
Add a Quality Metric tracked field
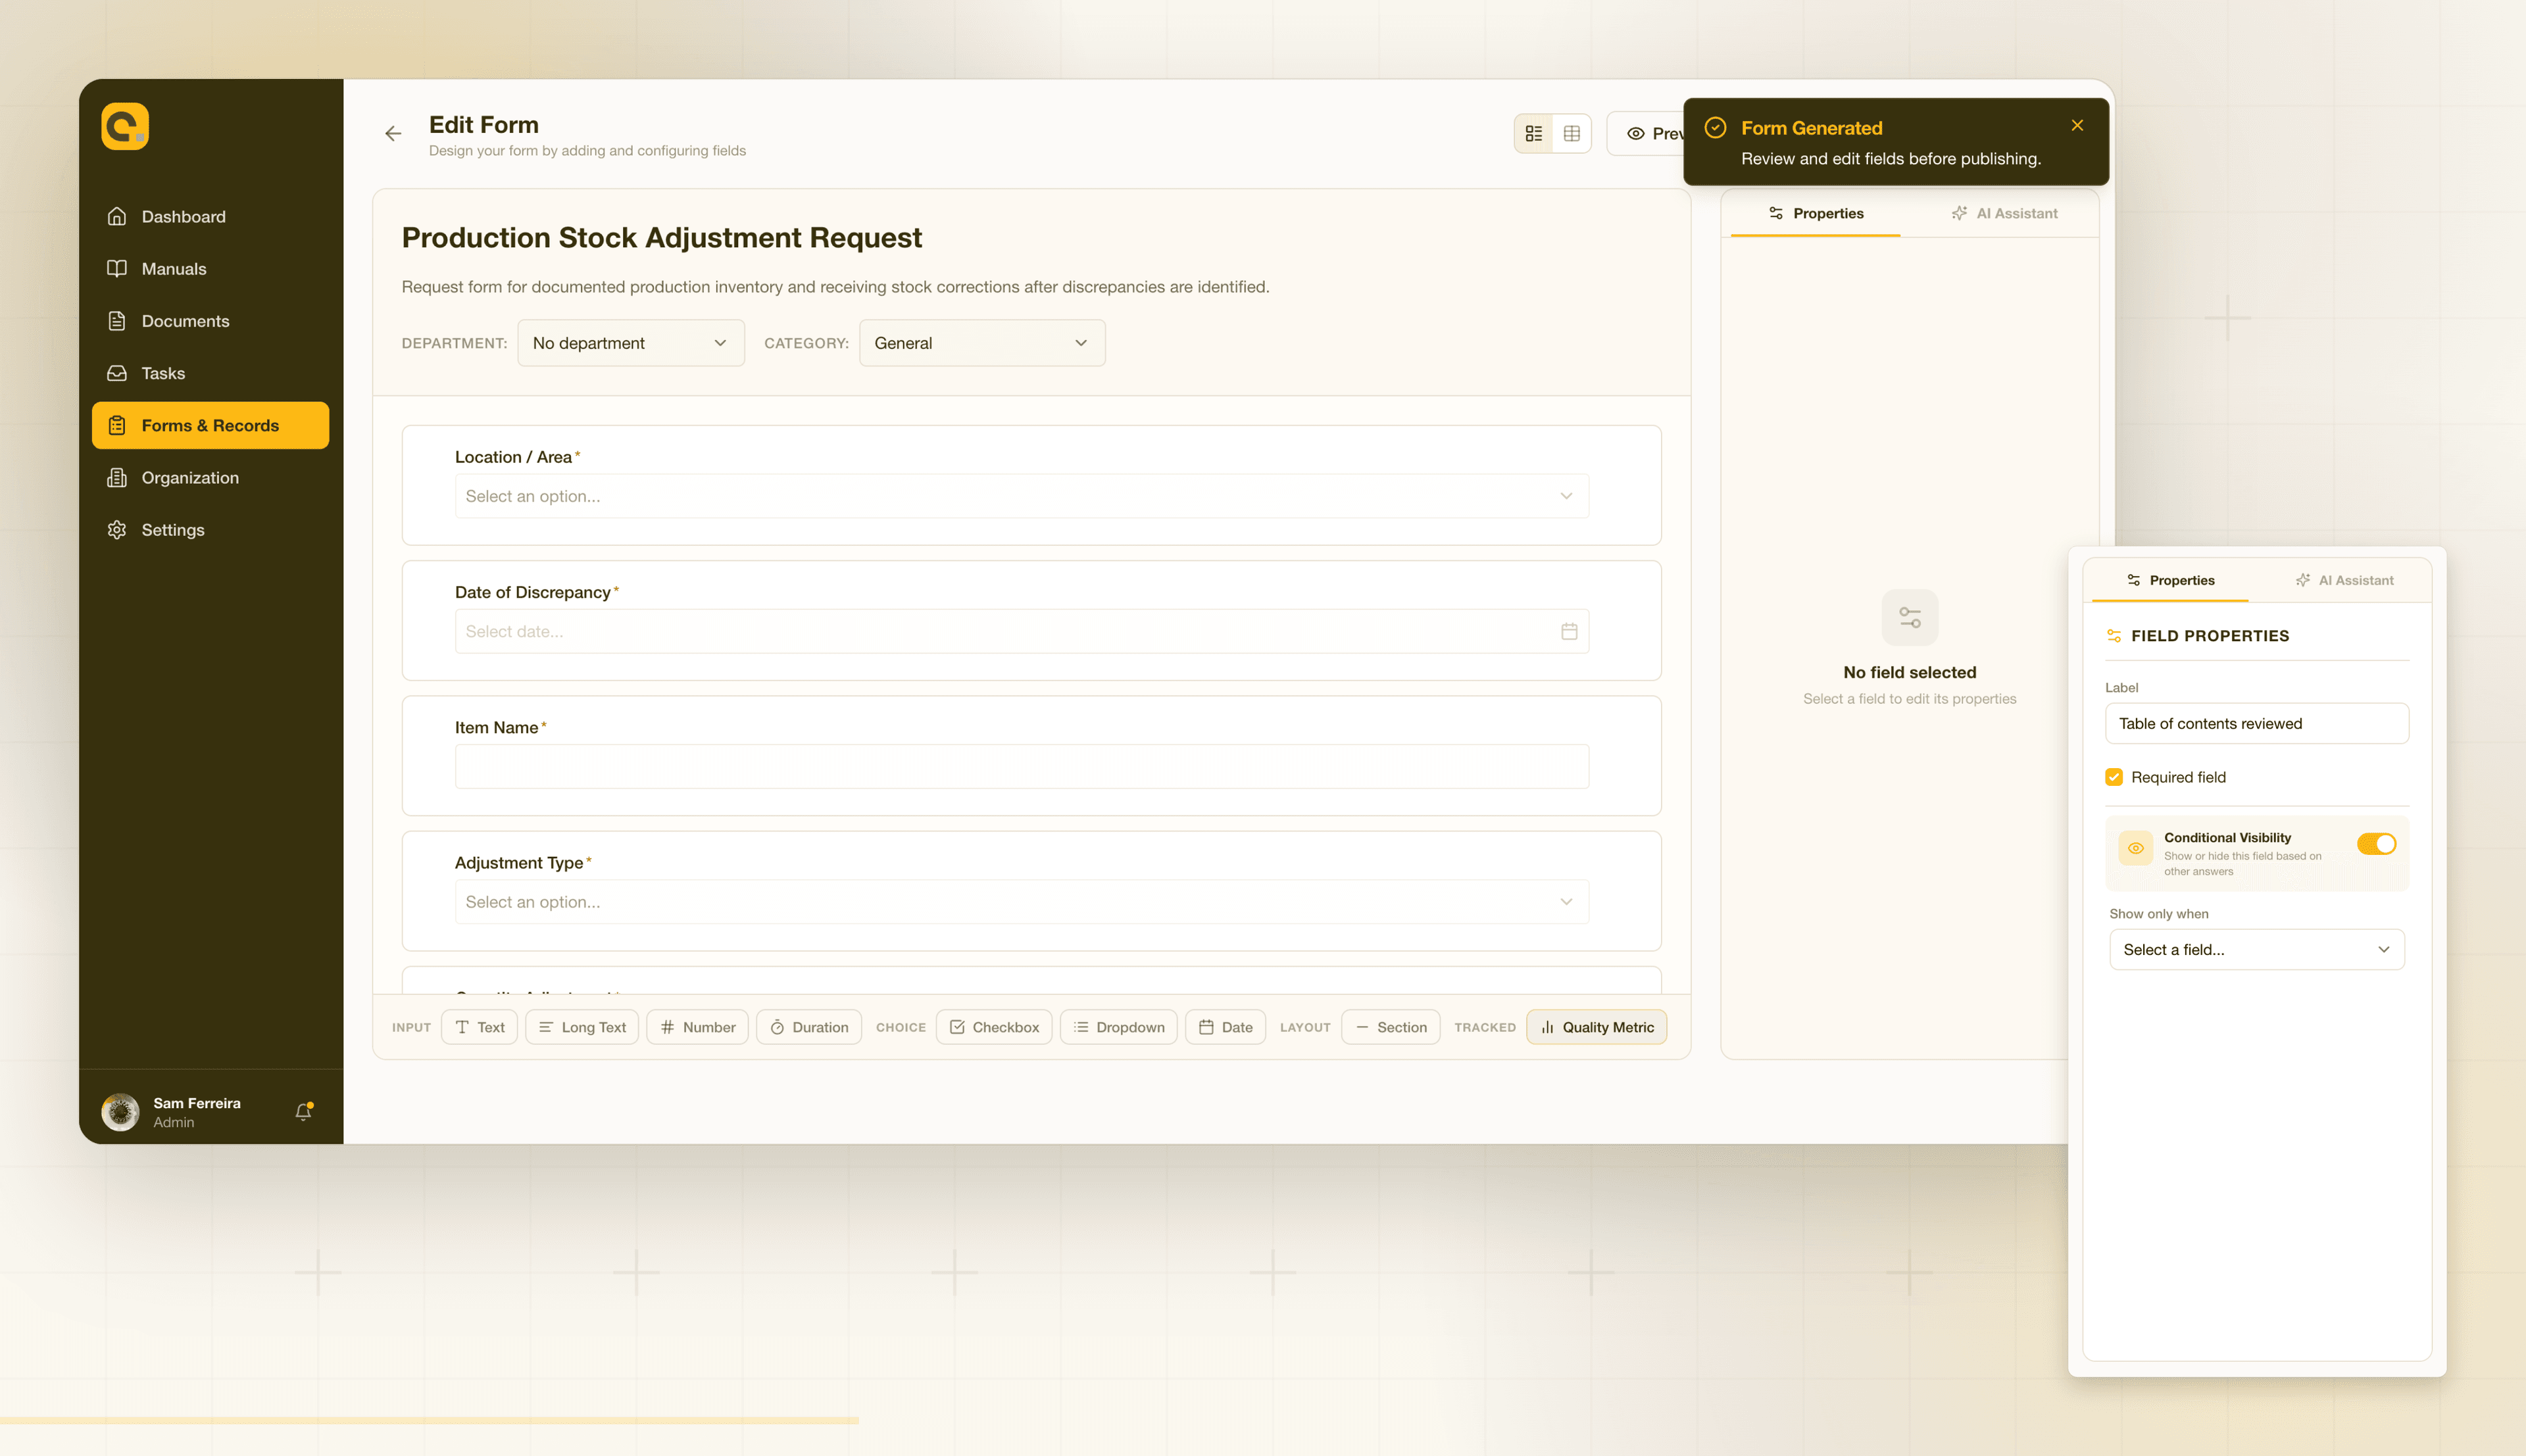(x=1597, y=1027)
